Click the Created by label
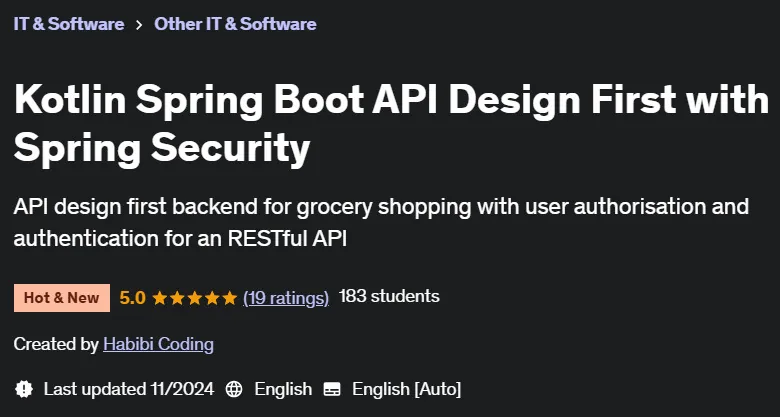 point(56,344)
